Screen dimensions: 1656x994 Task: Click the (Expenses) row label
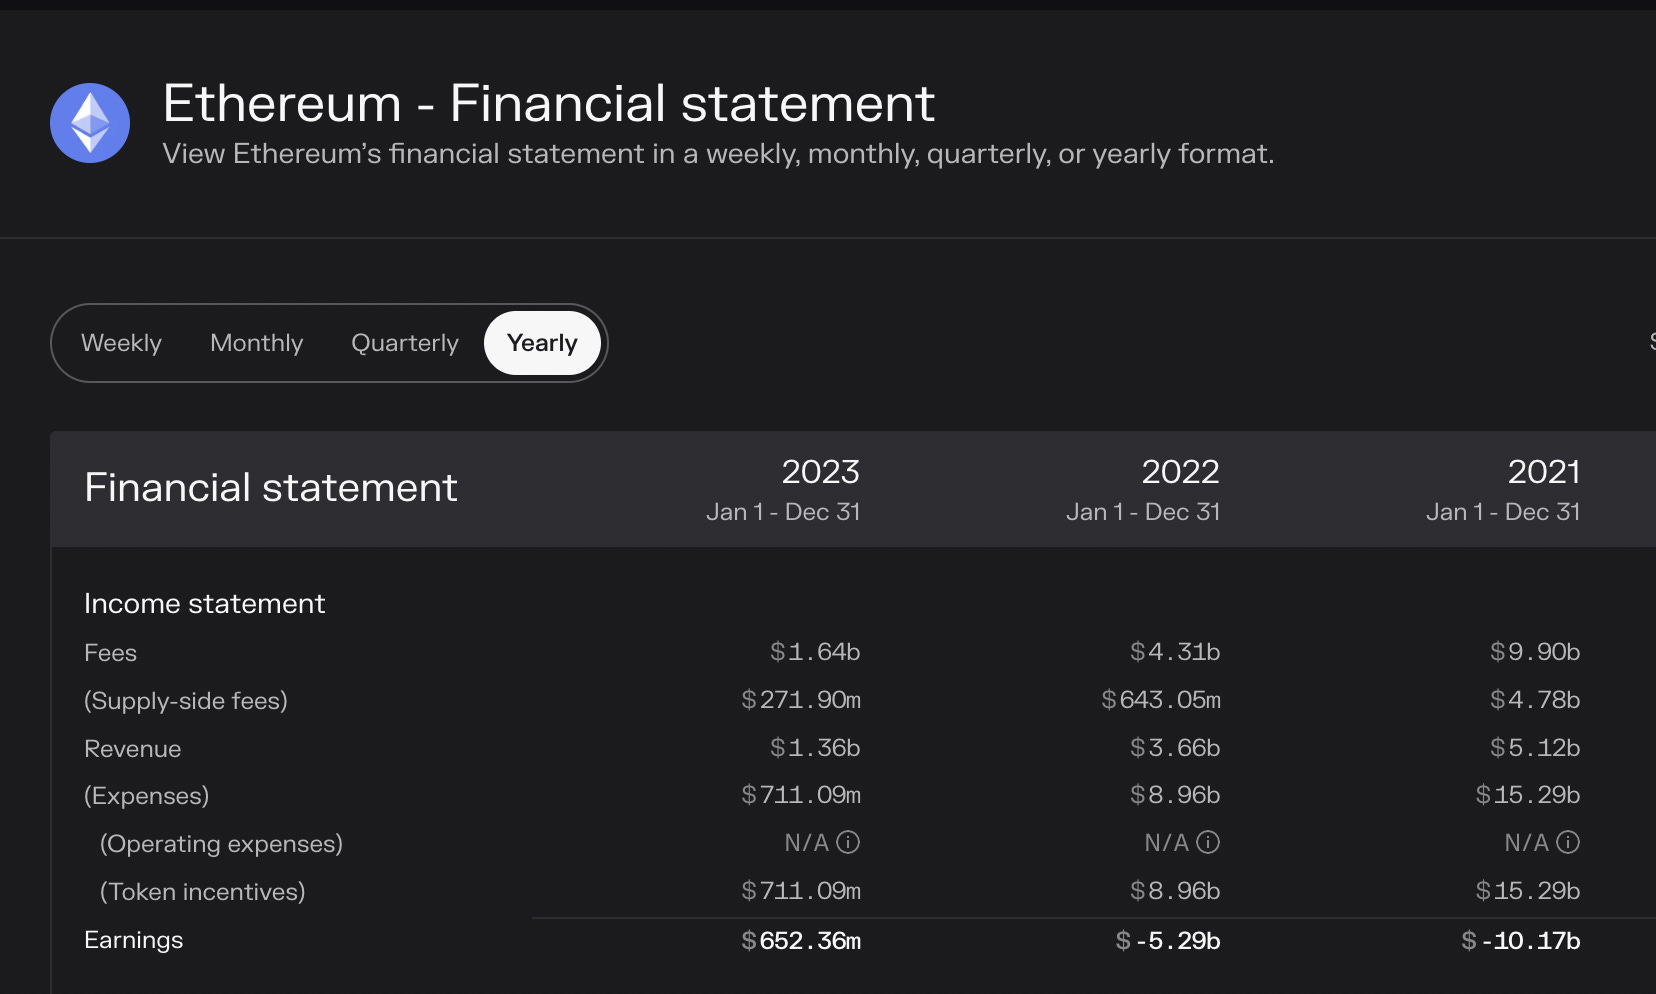click(147, 796)
